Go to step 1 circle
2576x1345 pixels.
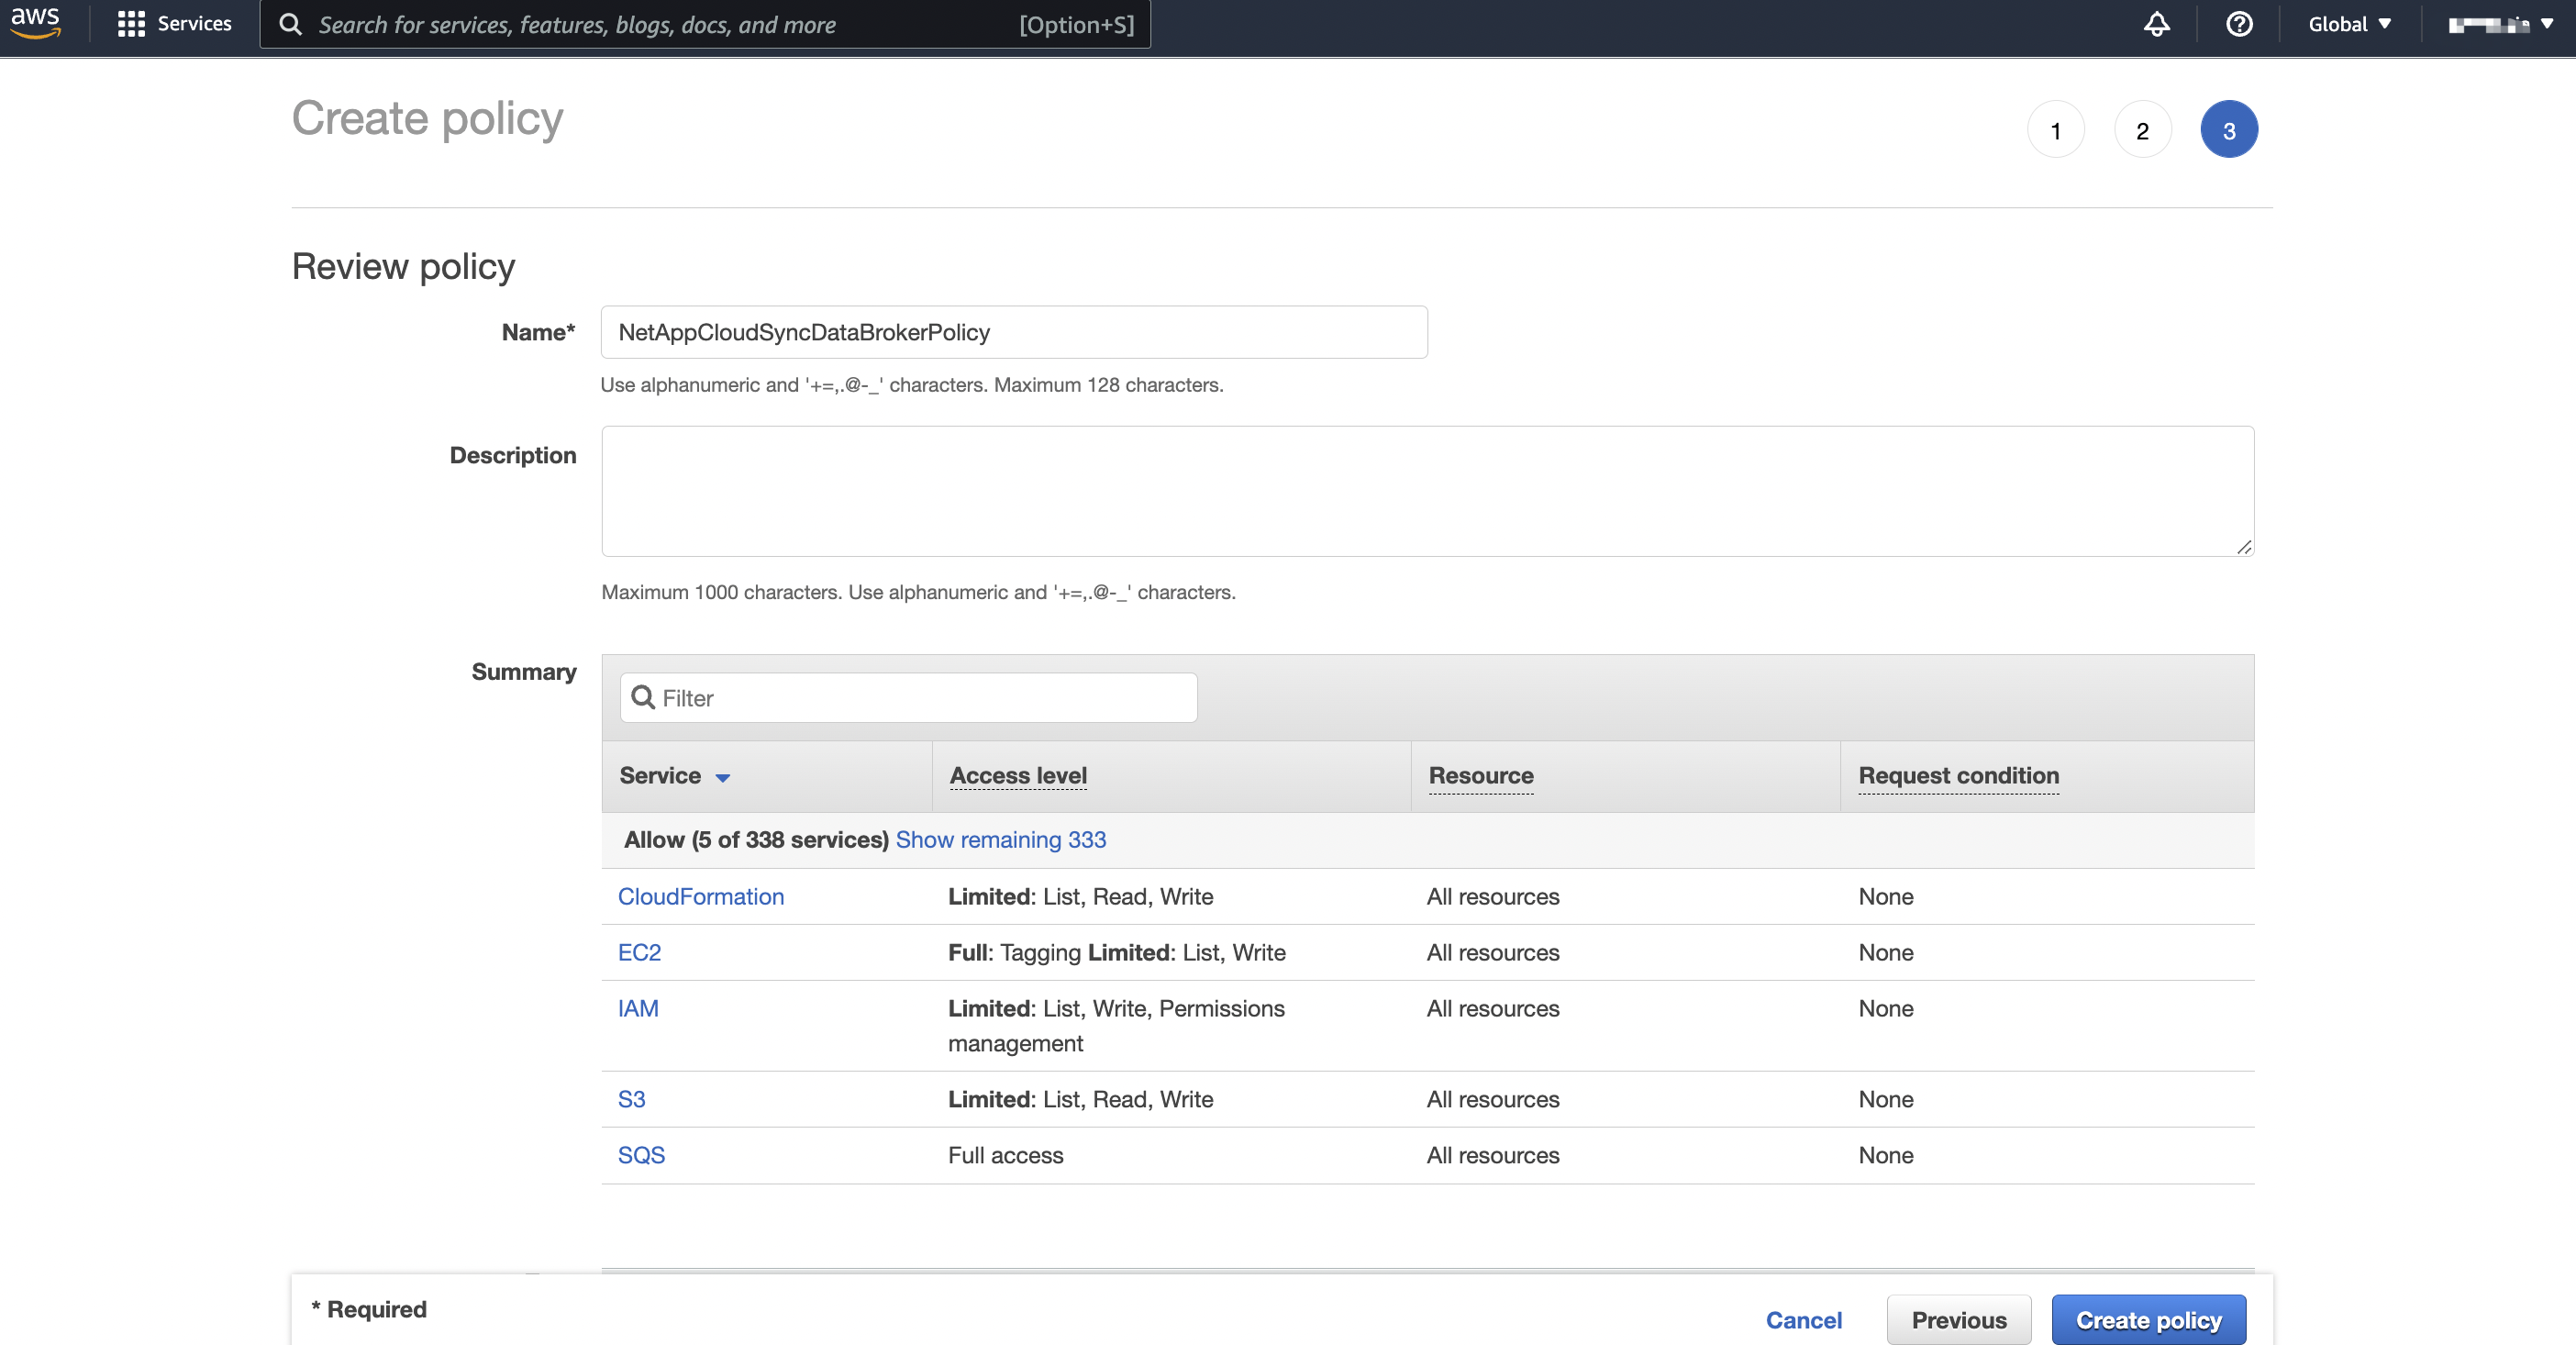click(x=2055, y=130)
